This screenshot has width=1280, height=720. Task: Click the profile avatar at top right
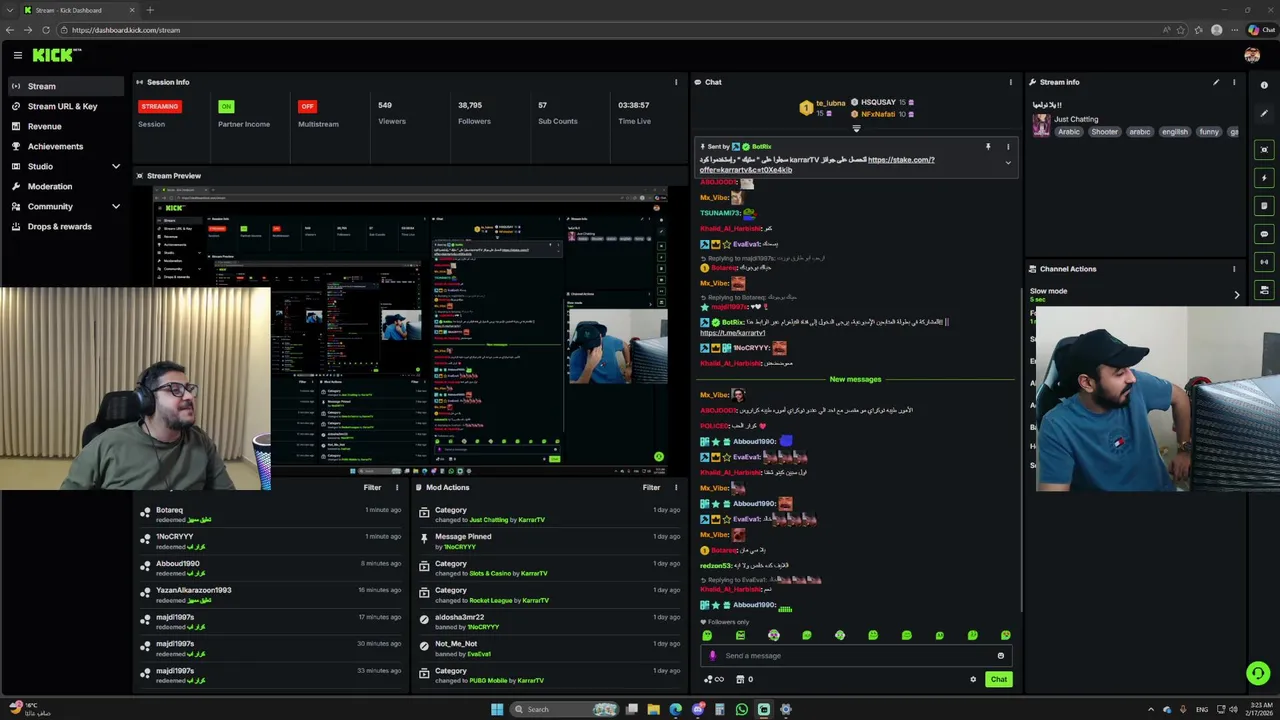[x=1252, y=56]
